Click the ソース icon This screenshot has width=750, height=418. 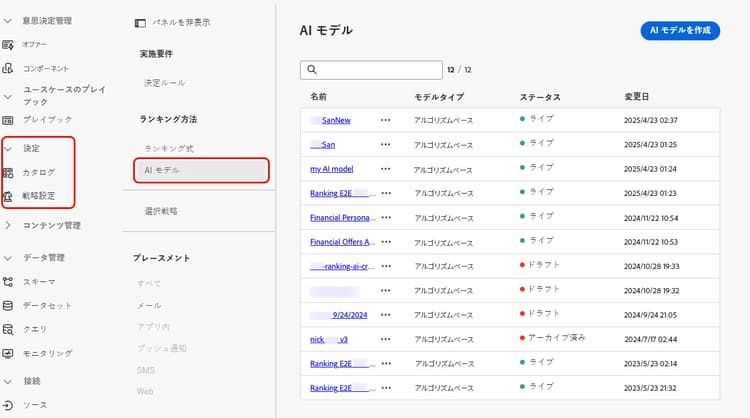8,405
